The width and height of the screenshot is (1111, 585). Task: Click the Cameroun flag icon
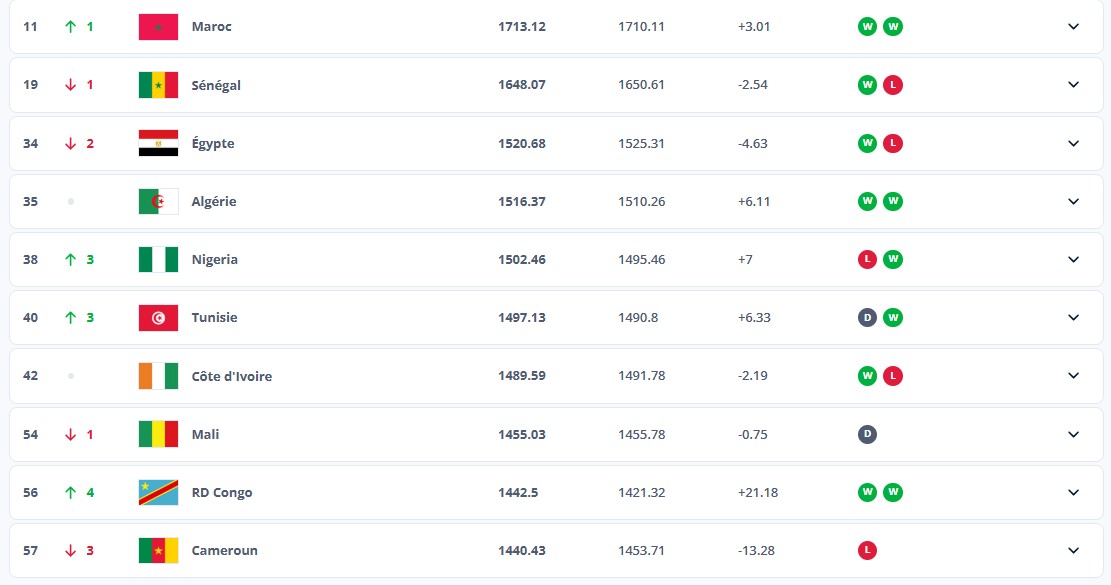[158, 550]
